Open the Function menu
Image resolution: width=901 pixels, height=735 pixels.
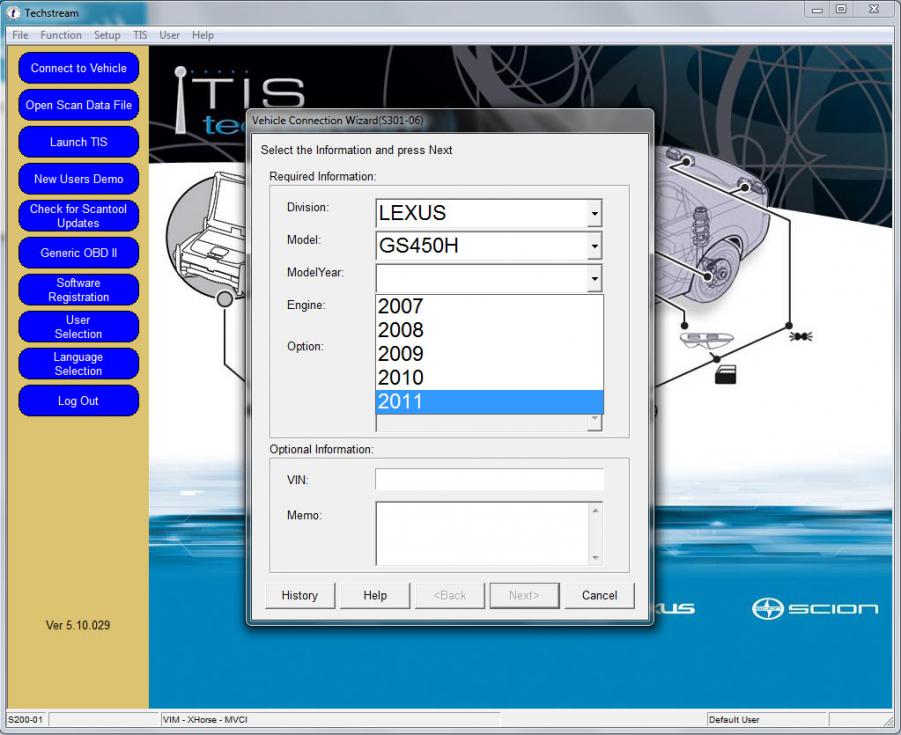point(61,35)
